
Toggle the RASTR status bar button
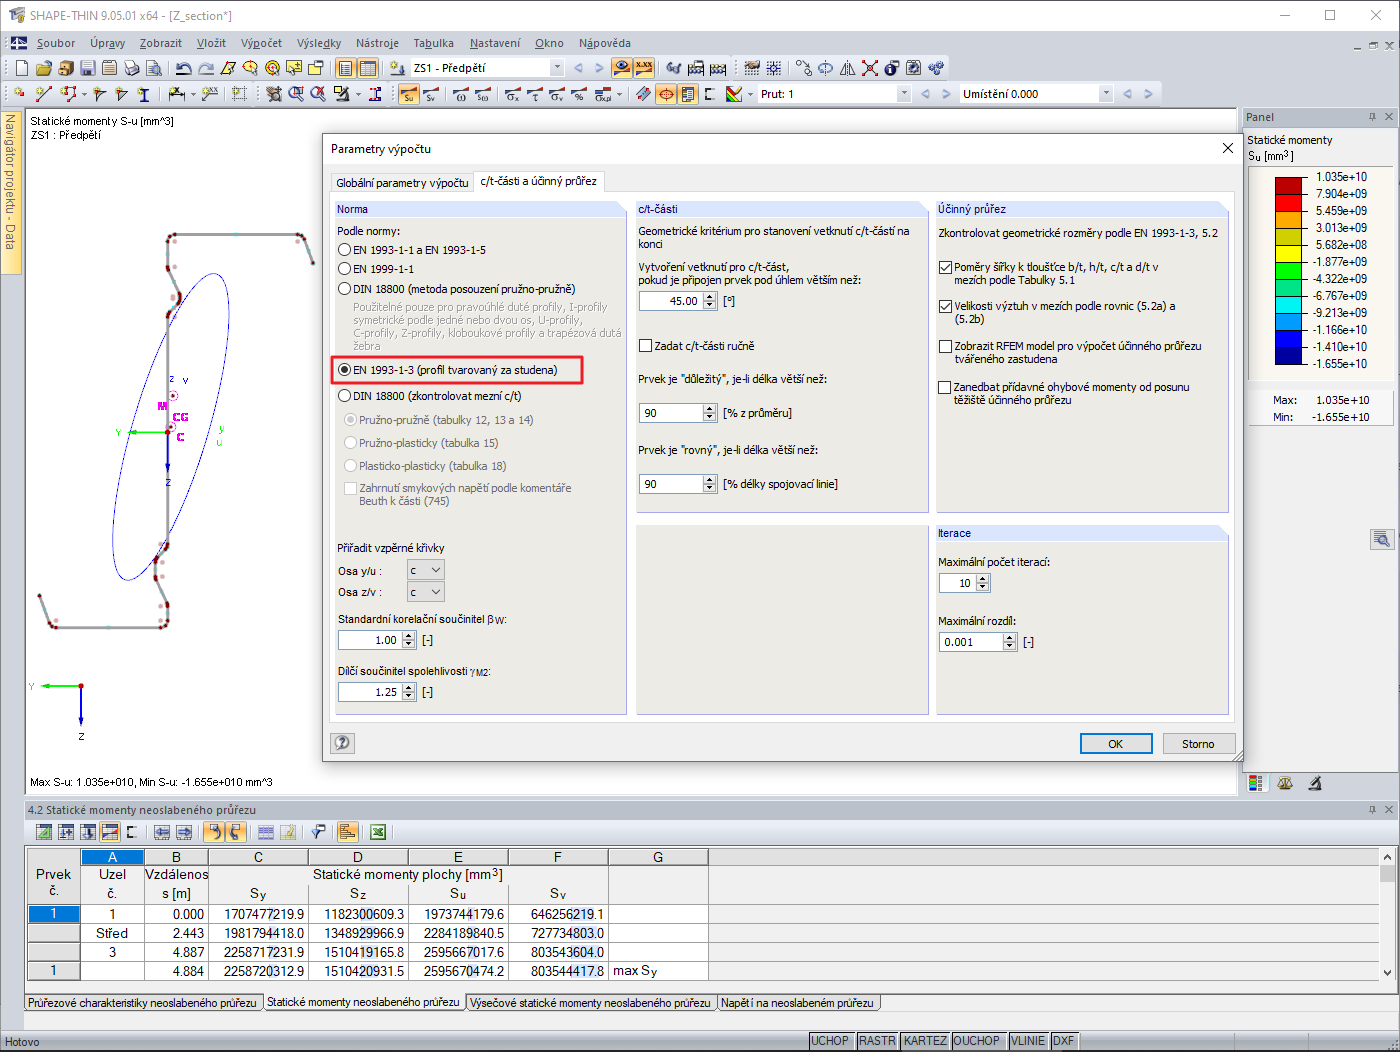tap(877, 1041)
